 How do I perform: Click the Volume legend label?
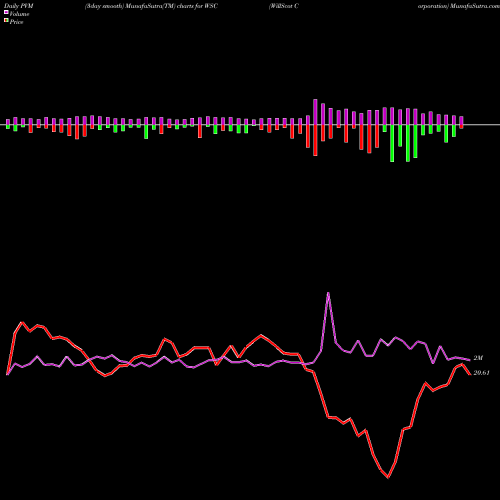pyautogui.click(x=19, y=14)
